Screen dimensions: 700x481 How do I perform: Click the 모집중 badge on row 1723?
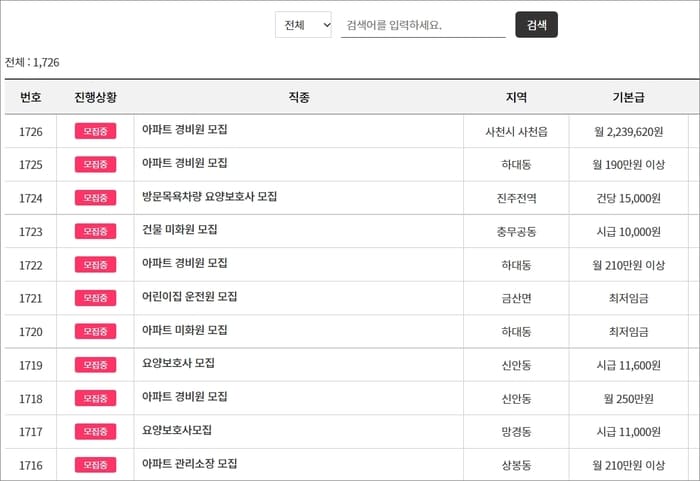pyautogui.click(x=96, y=231)
